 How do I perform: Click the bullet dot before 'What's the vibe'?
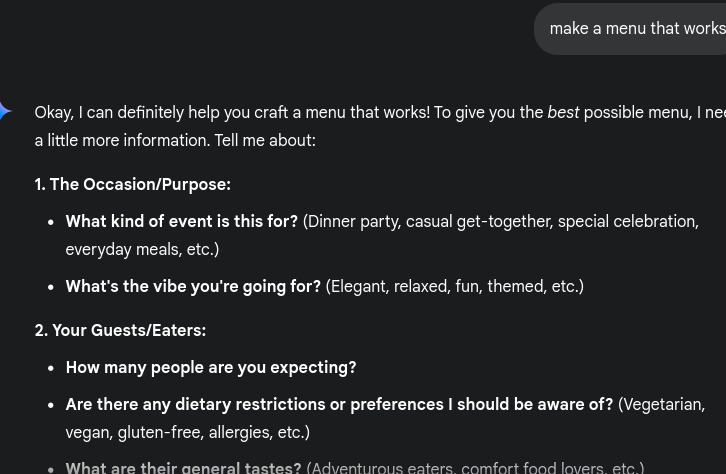(51, 287)
